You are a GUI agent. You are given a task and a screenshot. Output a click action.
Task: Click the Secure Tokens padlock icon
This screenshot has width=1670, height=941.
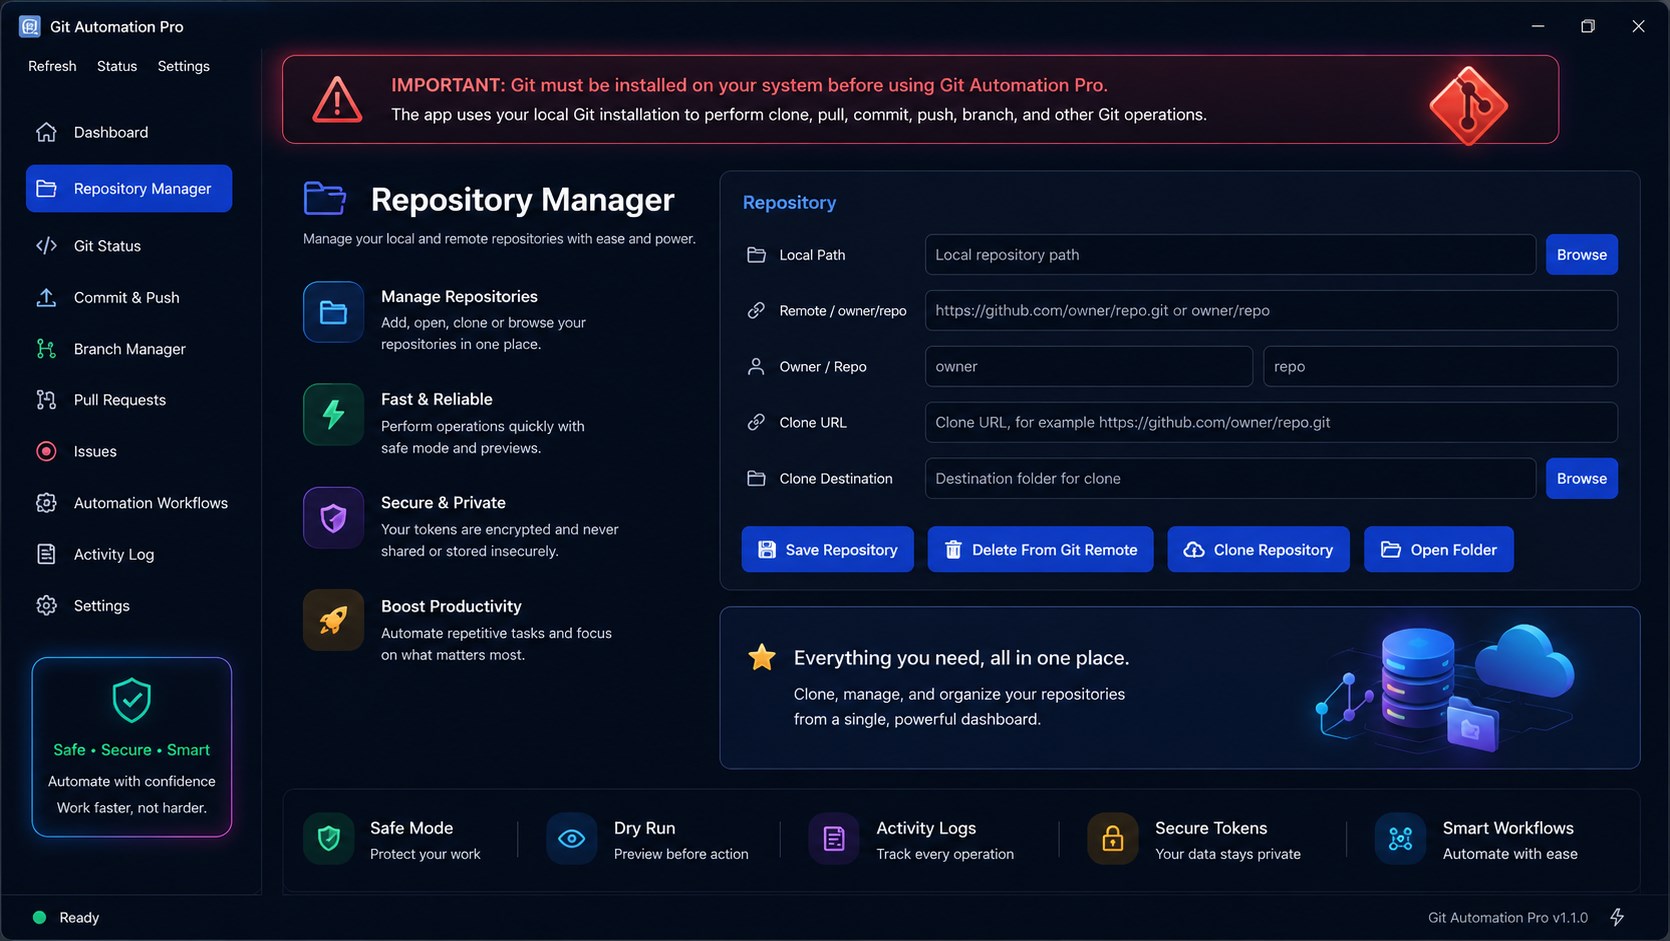pyautogui.click(x=1112, y=839)
